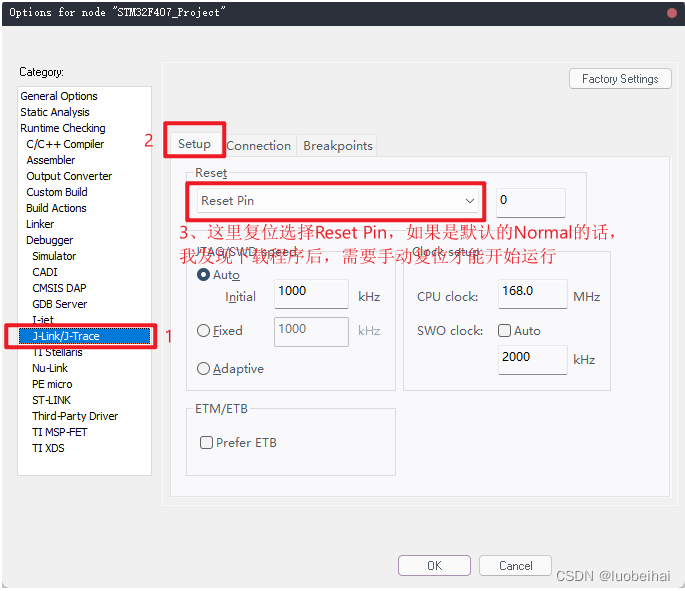685x591 pixels.
Task: Select the Auto speed radio button
Action: [204, 275]
